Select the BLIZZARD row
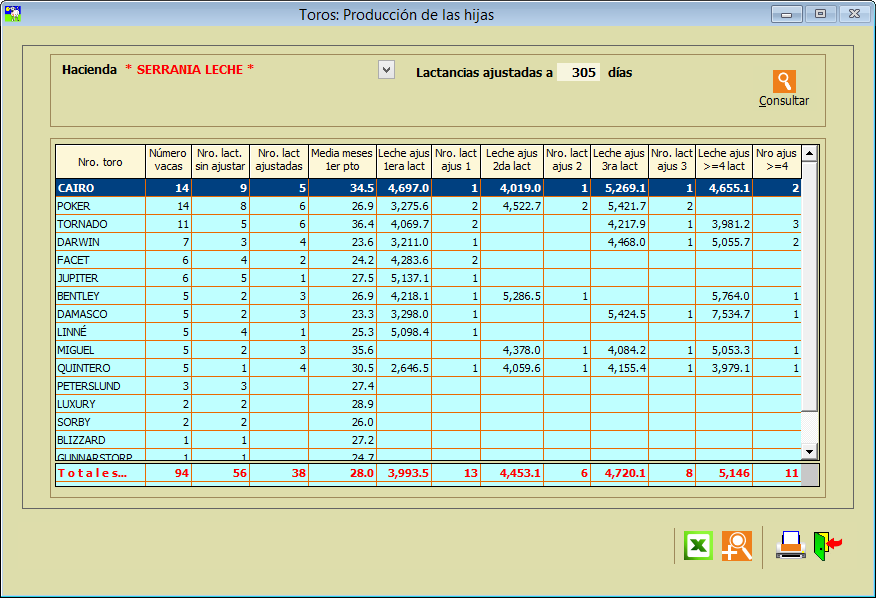This screenshot has height=598, width=876. tap(100, 440)
